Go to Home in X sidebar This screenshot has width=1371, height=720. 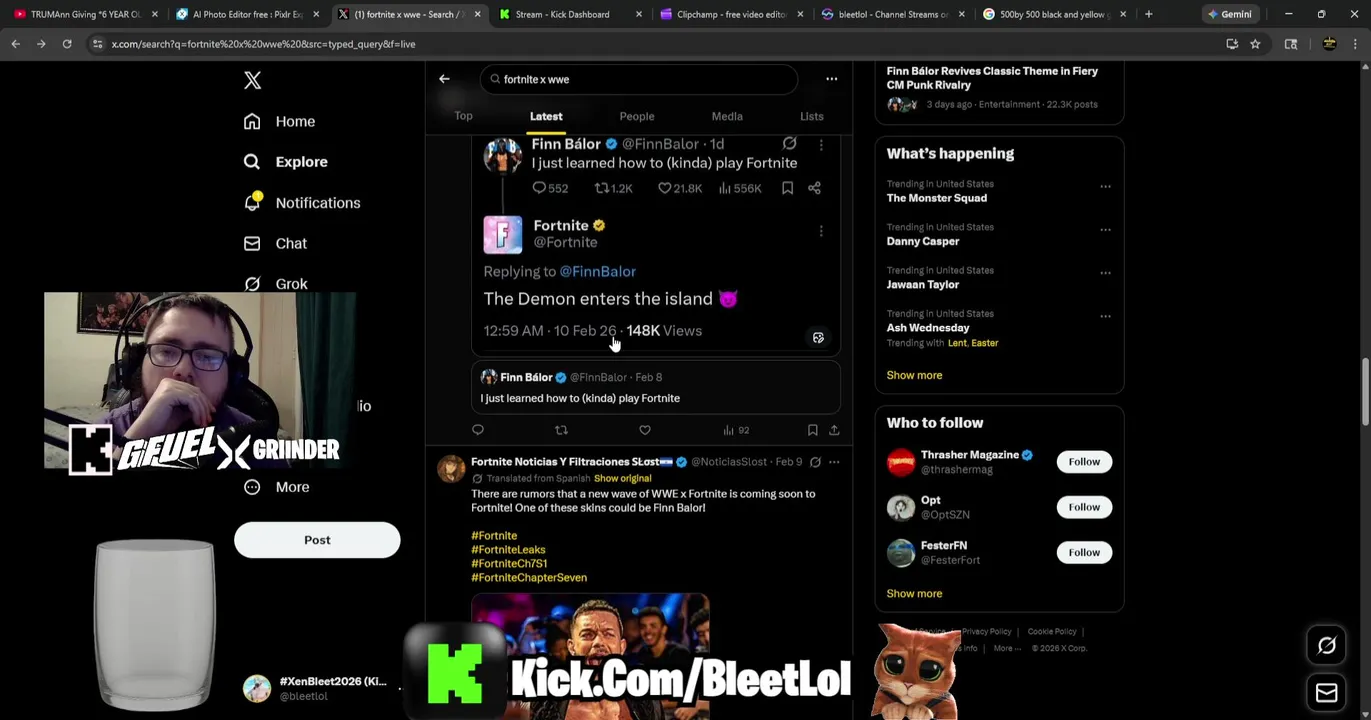tap(280, 121)
